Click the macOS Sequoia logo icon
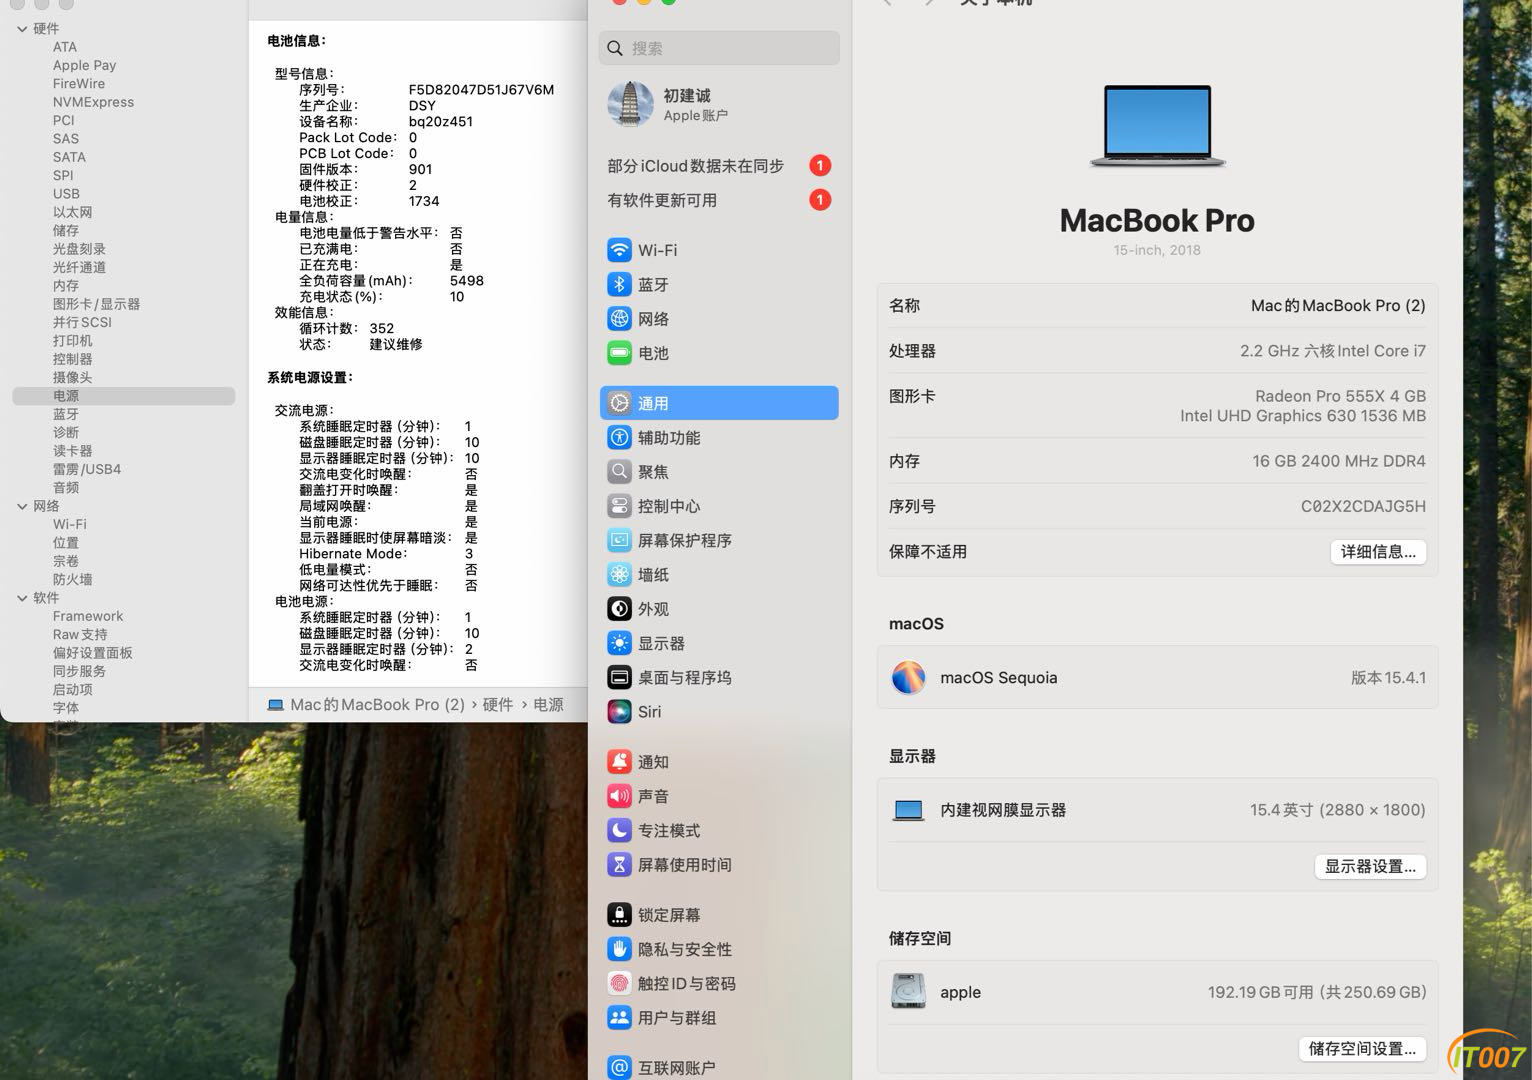Image resolution: width=1532 pixels, height=1080 pixels. tap(908, 677)
